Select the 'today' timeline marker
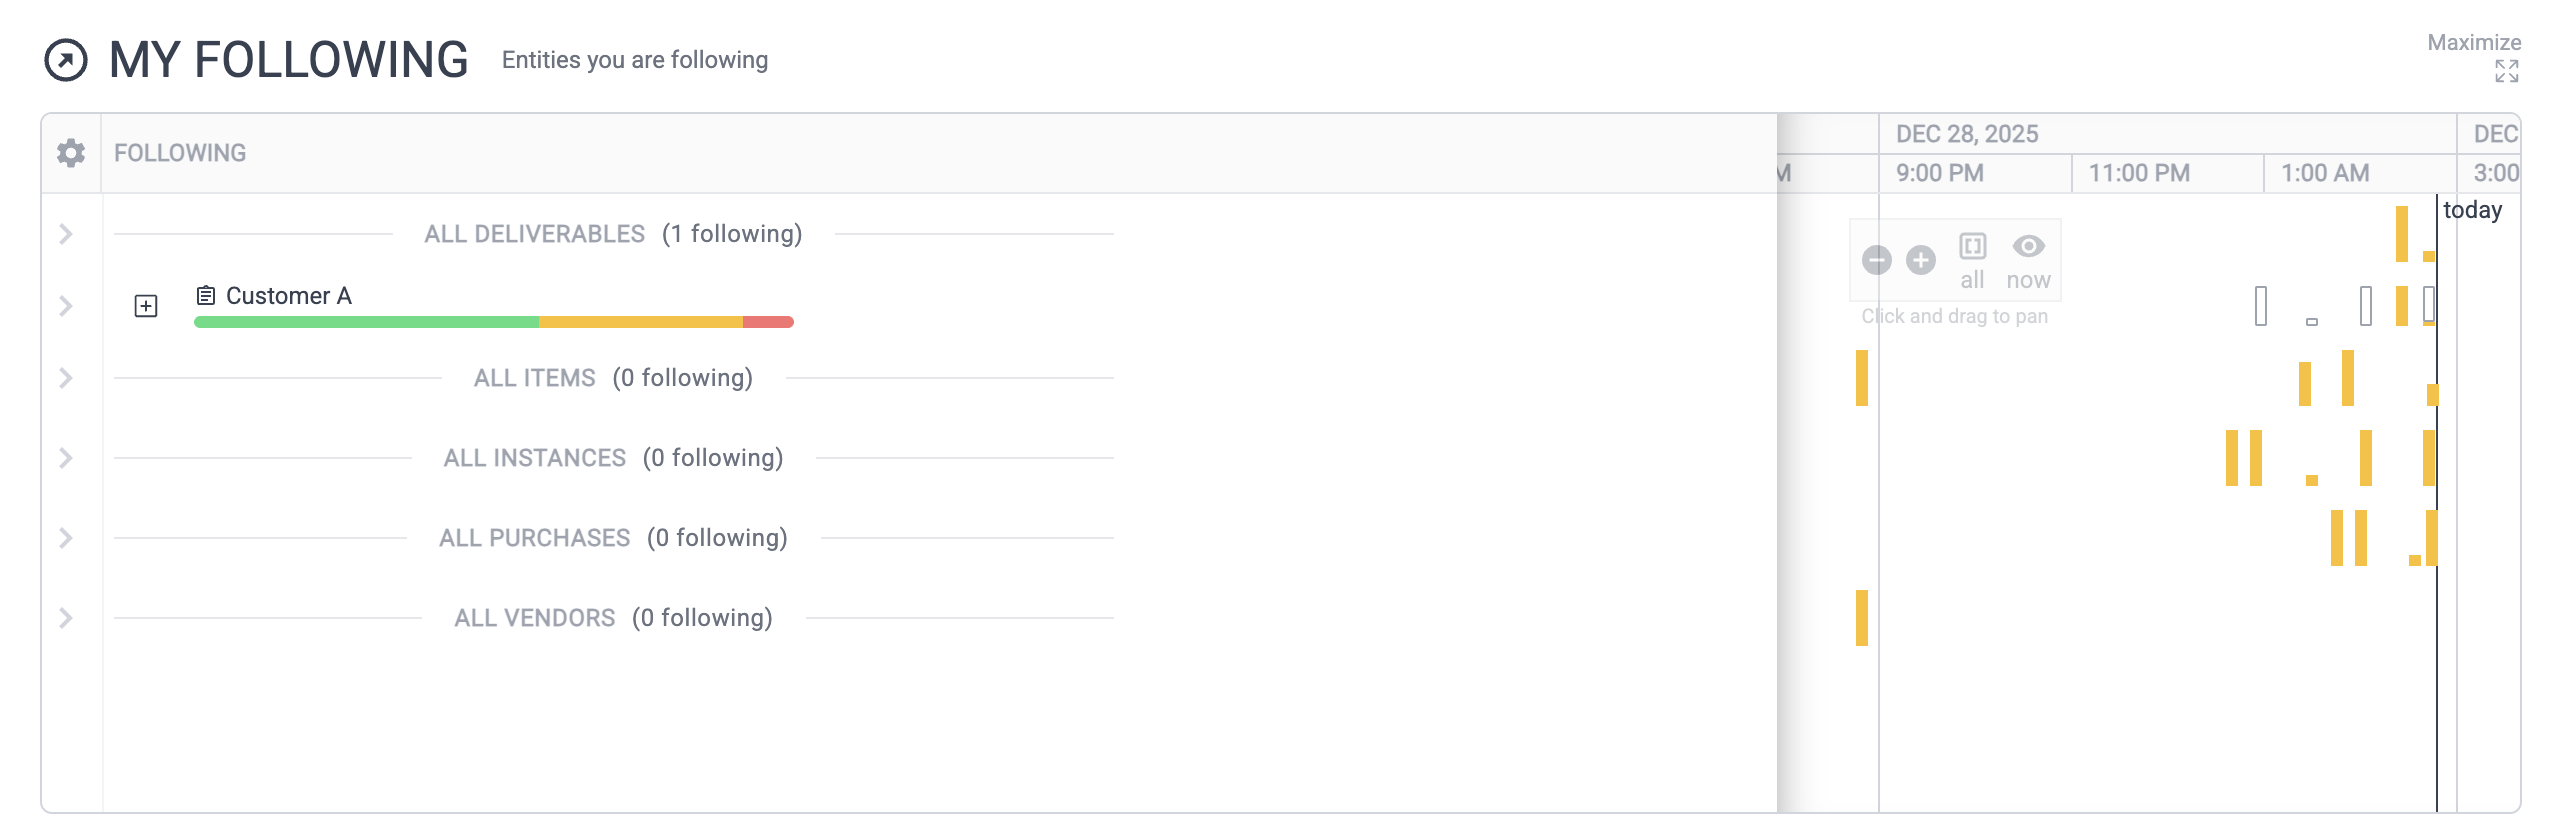Screen dimensions: 2568x828 (2473, 210)
